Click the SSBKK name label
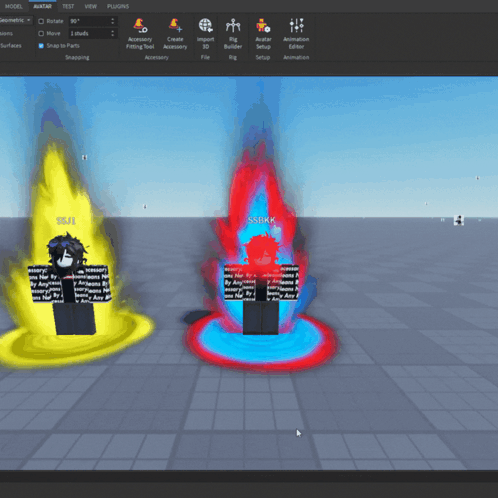498x498 pixels. coord(262,220)
